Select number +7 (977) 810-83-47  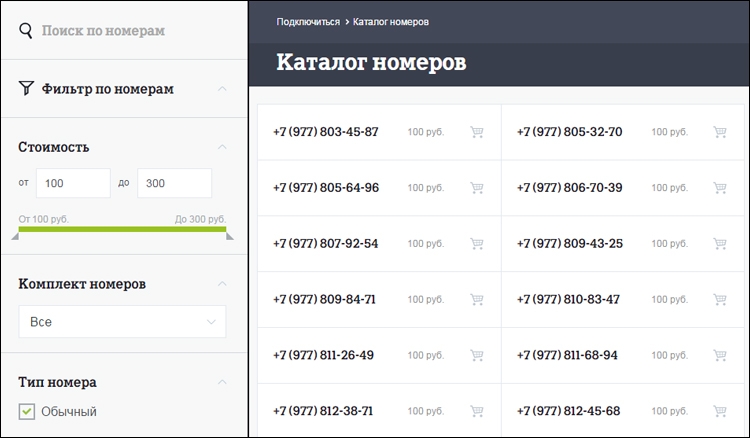[x=568, y=300]
